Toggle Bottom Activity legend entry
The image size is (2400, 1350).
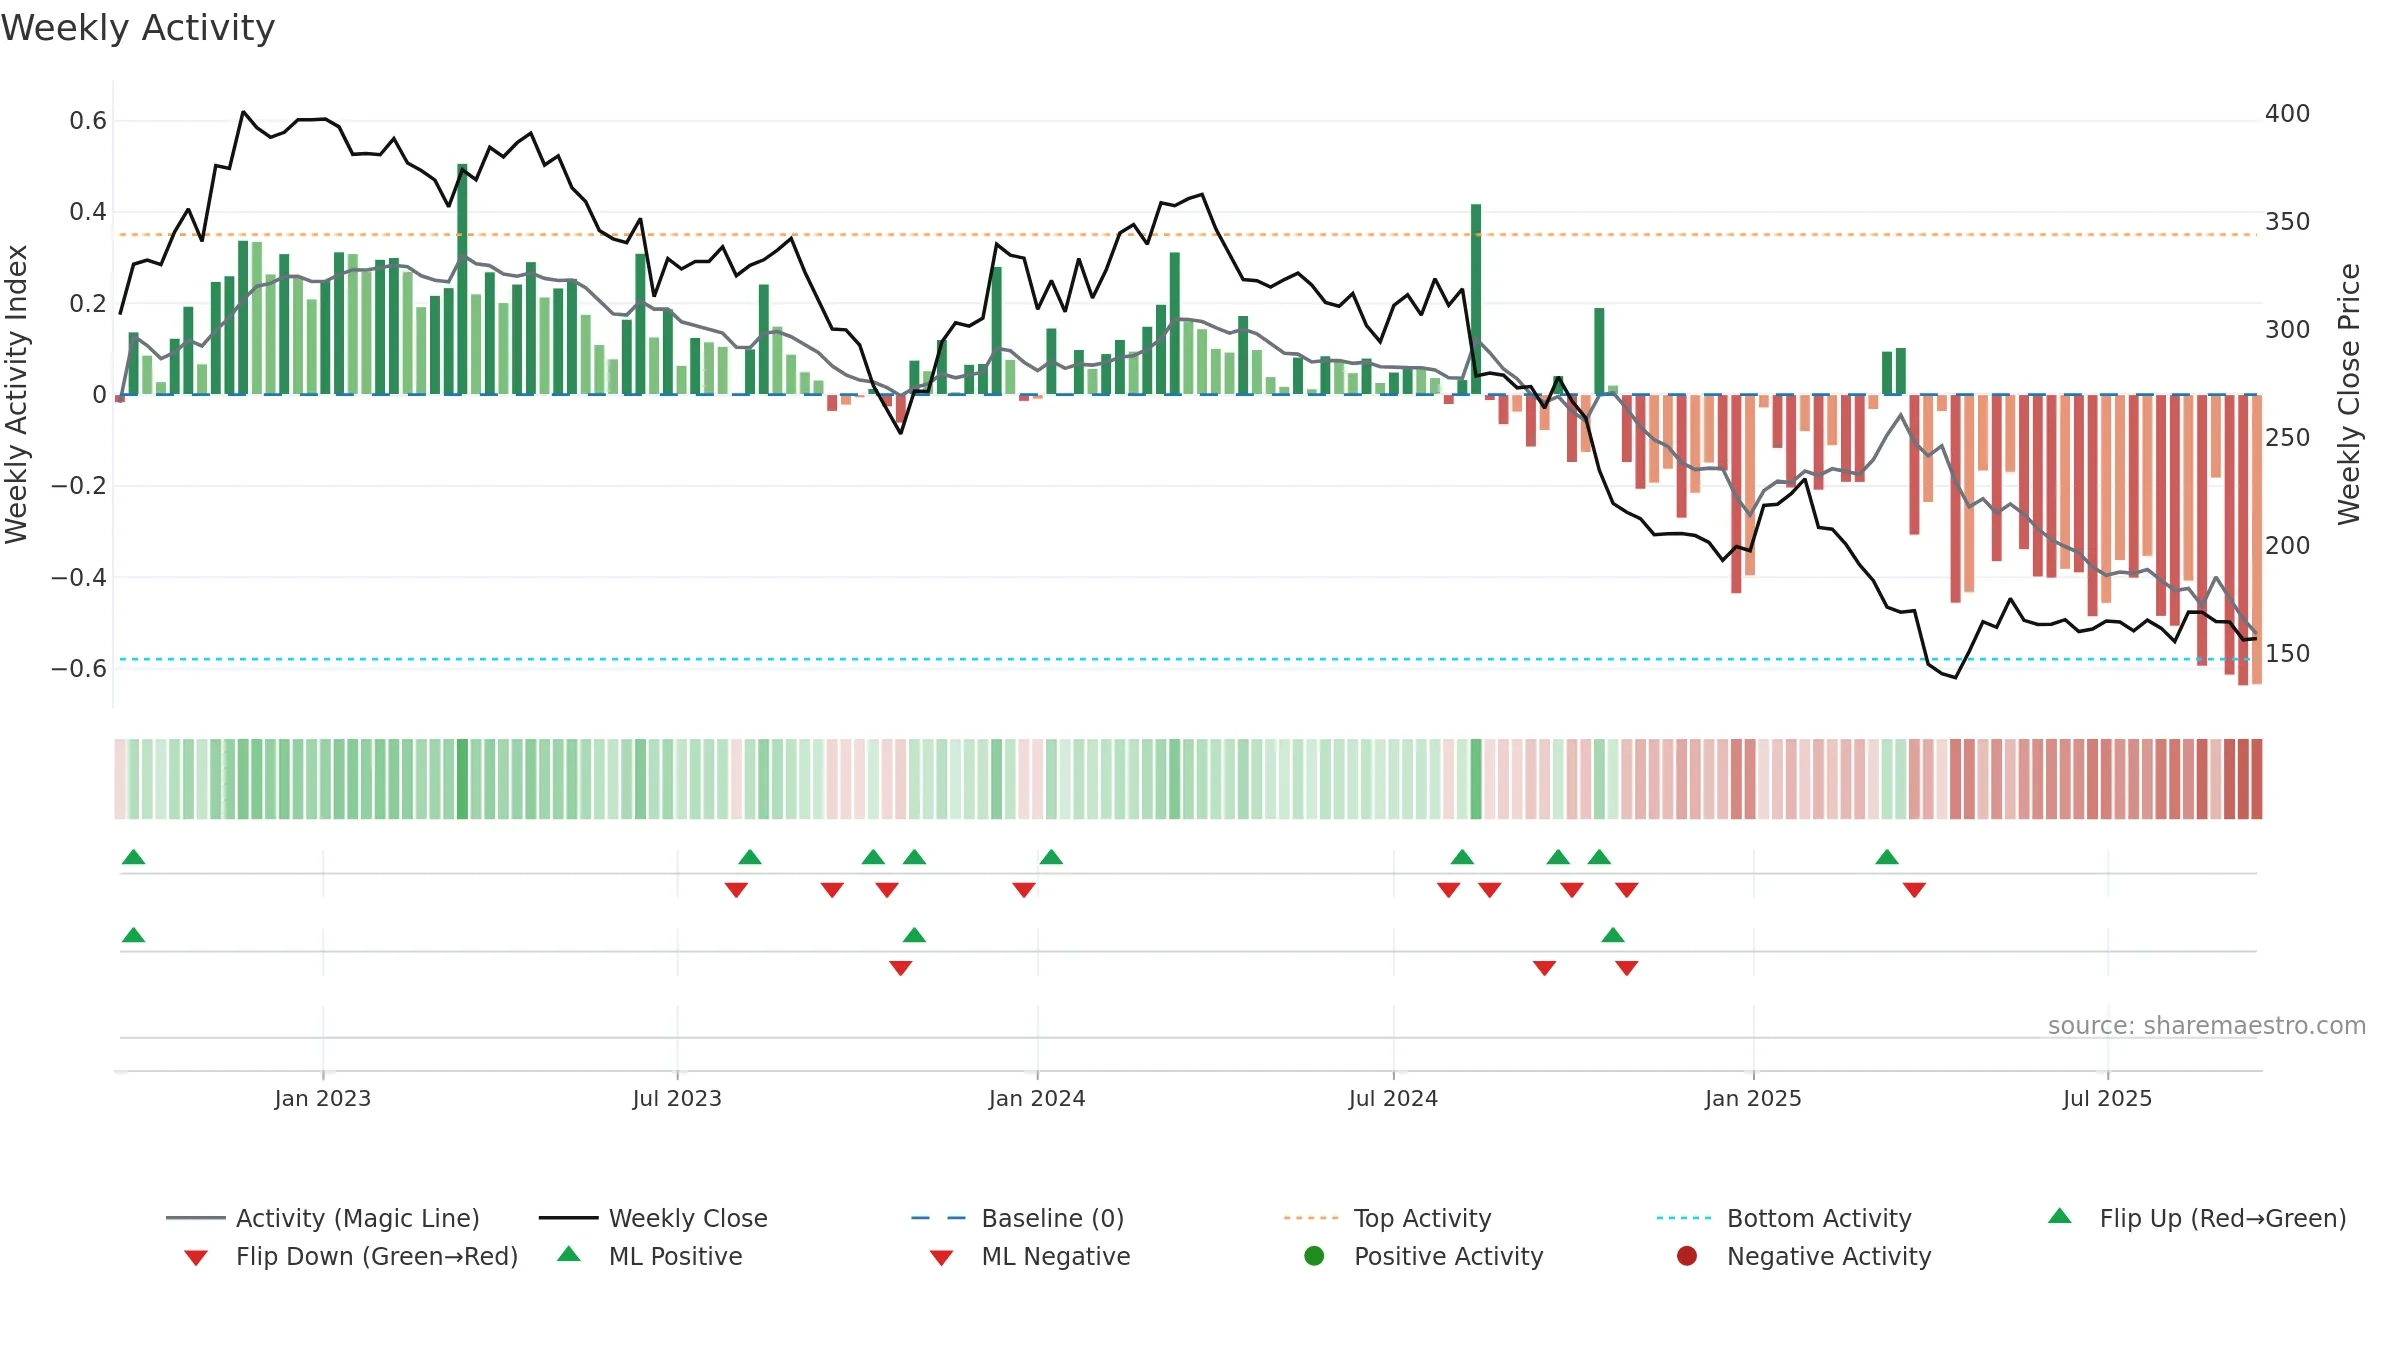pos(1784,1218)
